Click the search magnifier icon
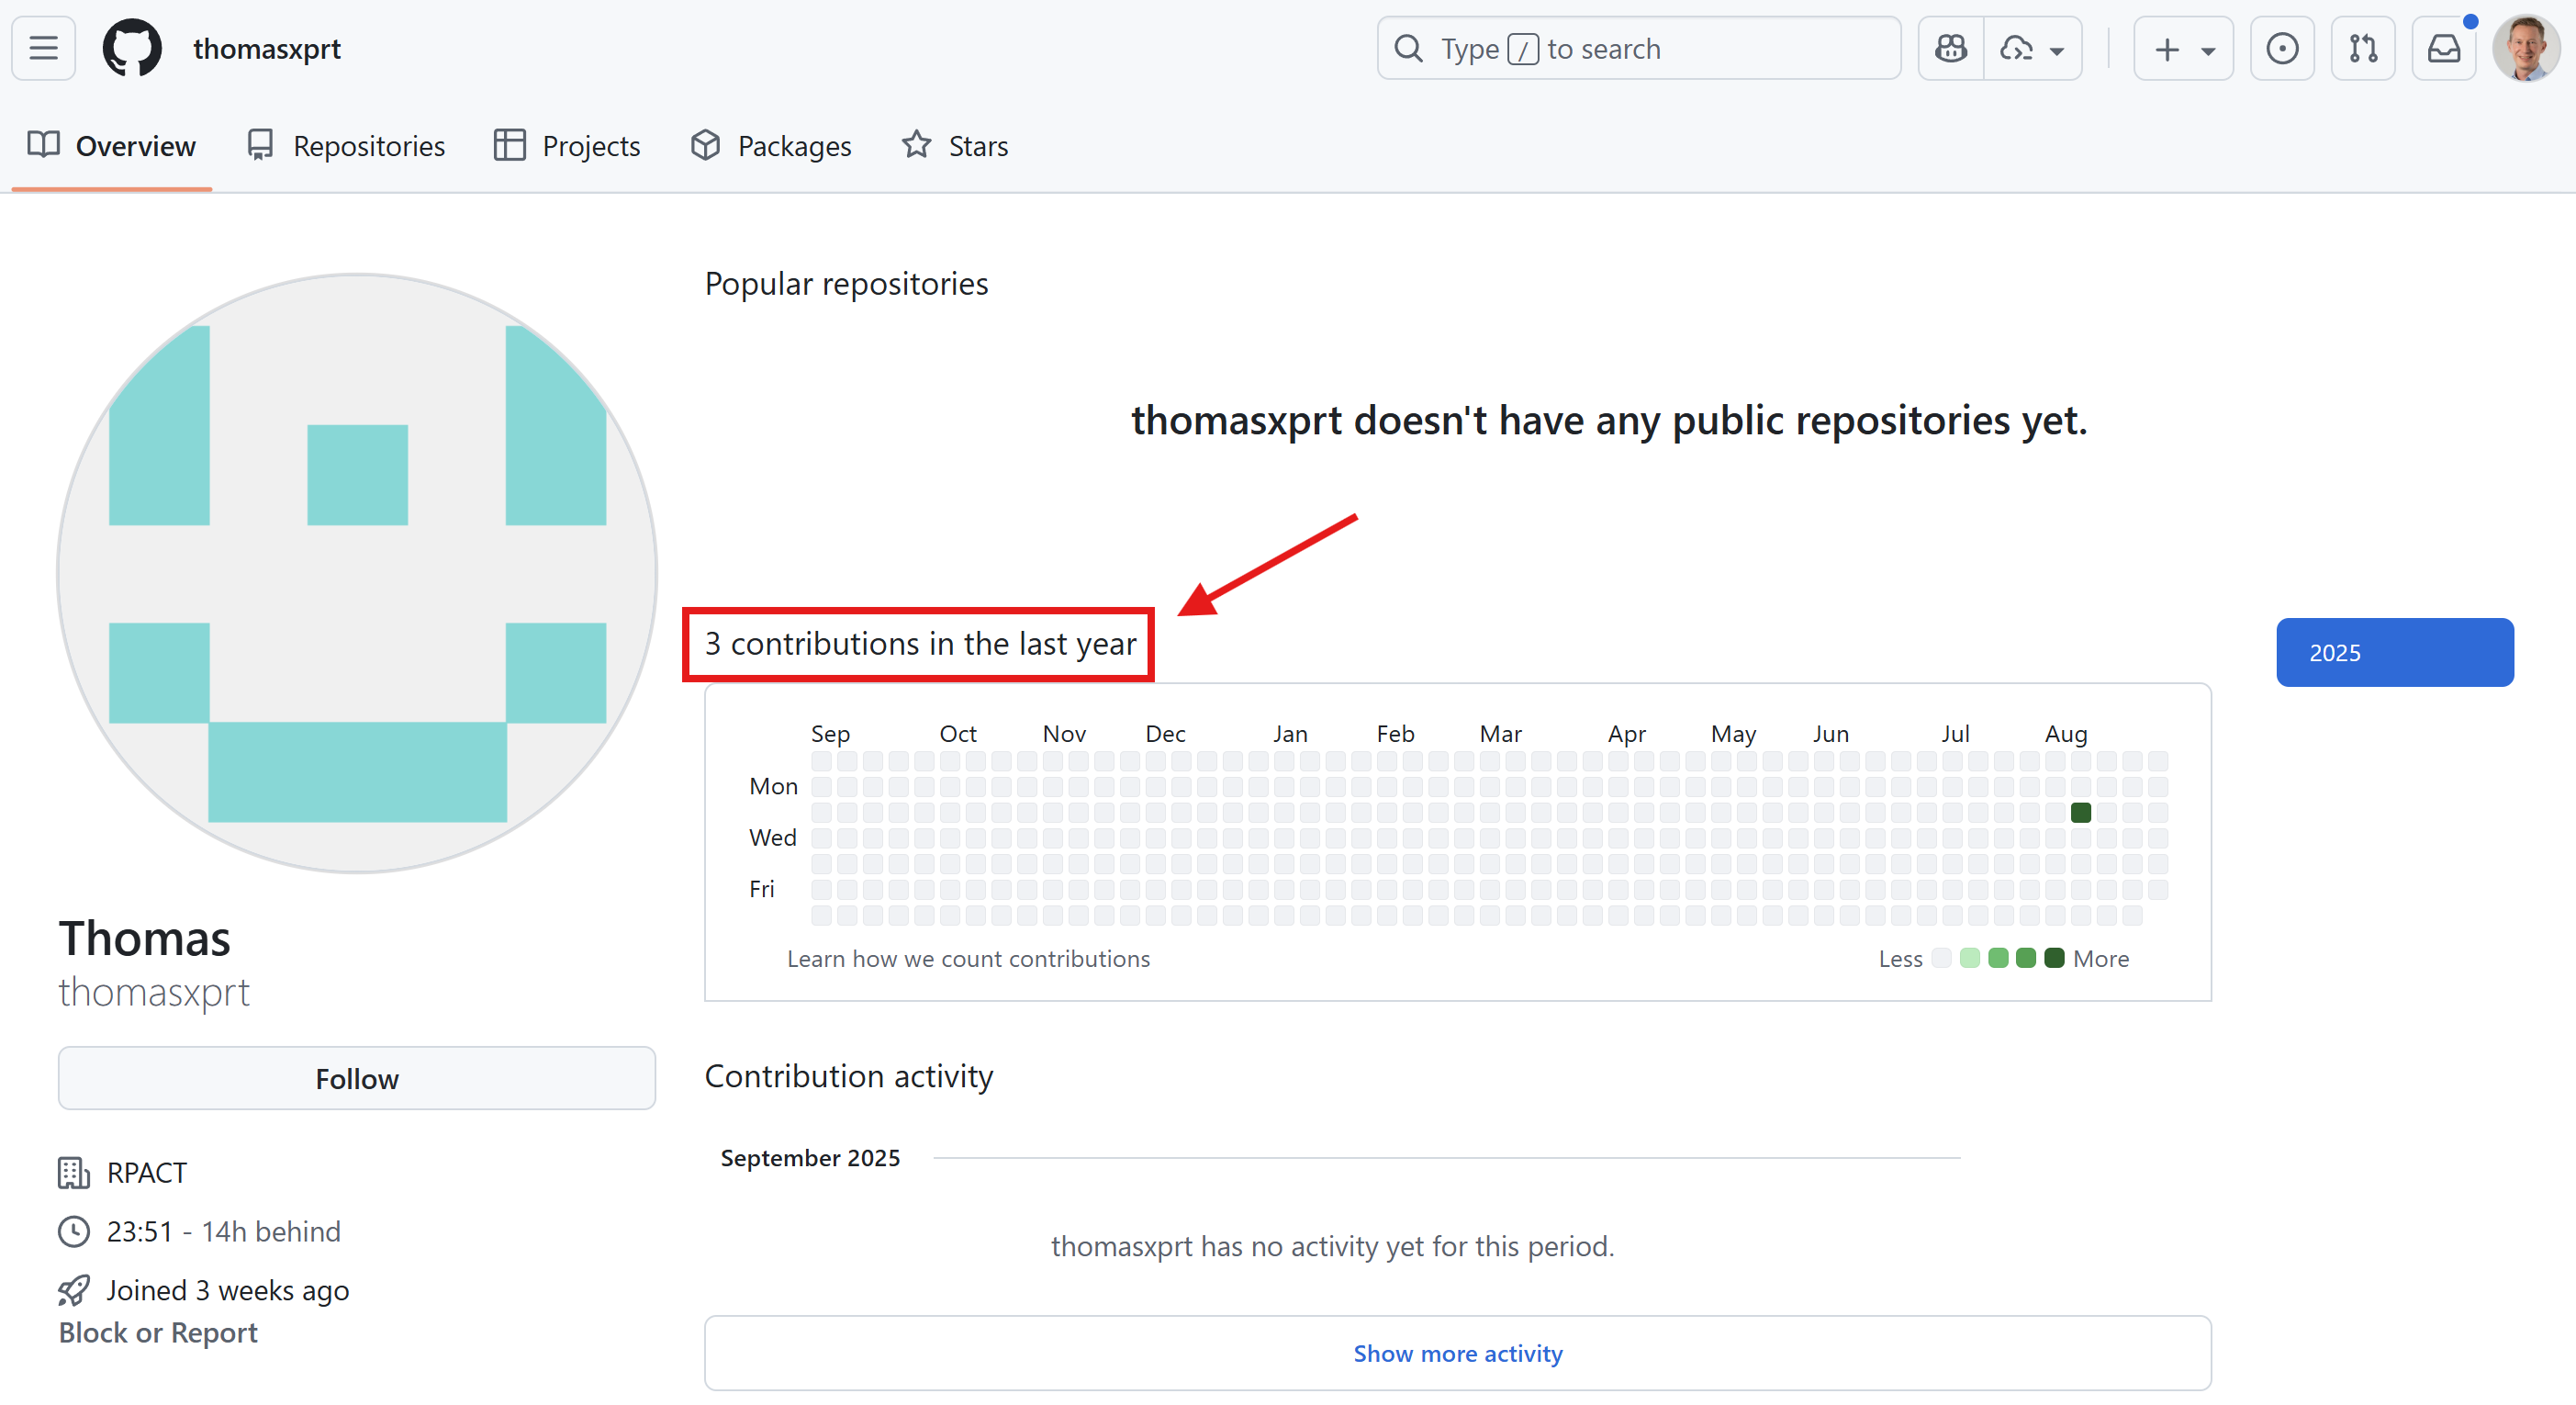 pos(1408,48)
